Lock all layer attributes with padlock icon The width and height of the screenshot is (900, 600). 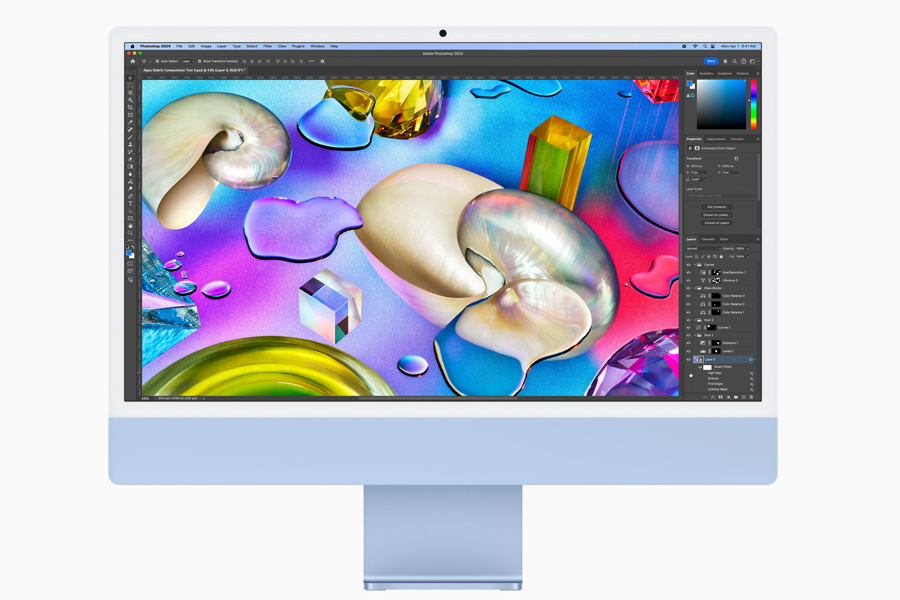[x=721, y=257]
